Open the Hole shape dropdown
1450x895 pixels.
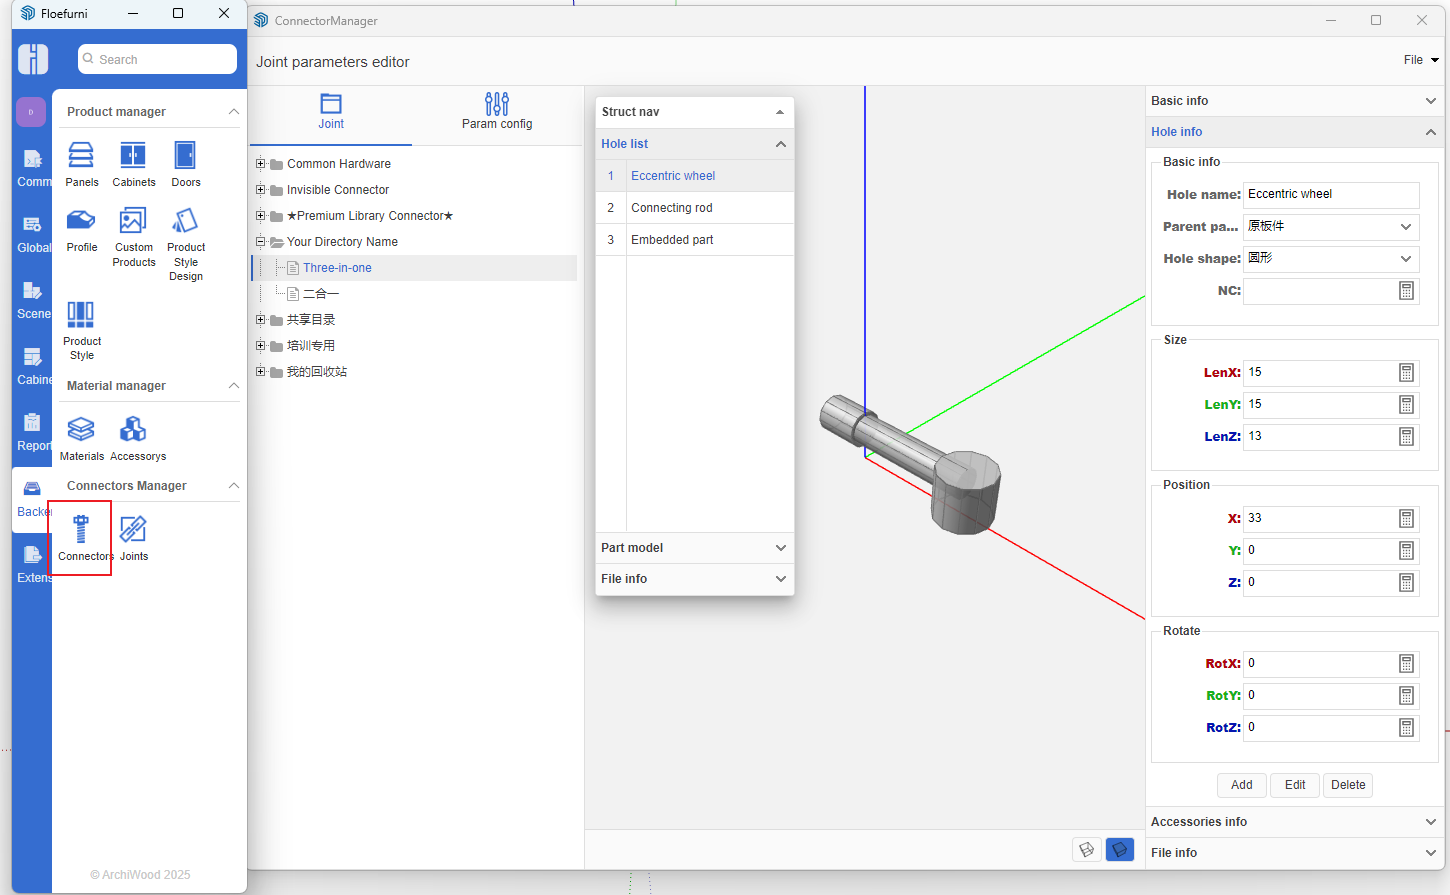(x=1331, y=258)
